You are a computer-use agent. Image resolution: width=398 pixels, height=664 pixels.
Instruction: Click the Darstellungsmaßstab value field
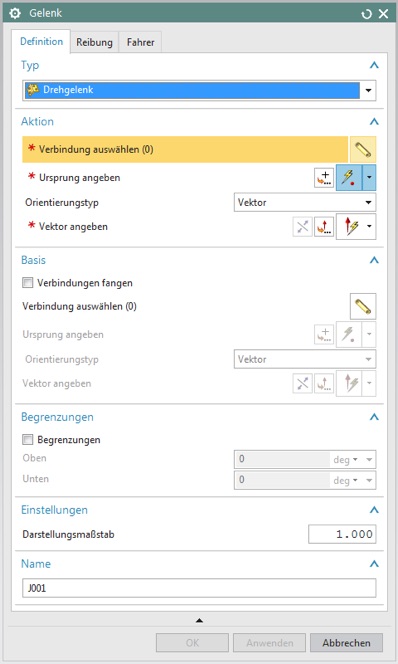tap(342, 534)
